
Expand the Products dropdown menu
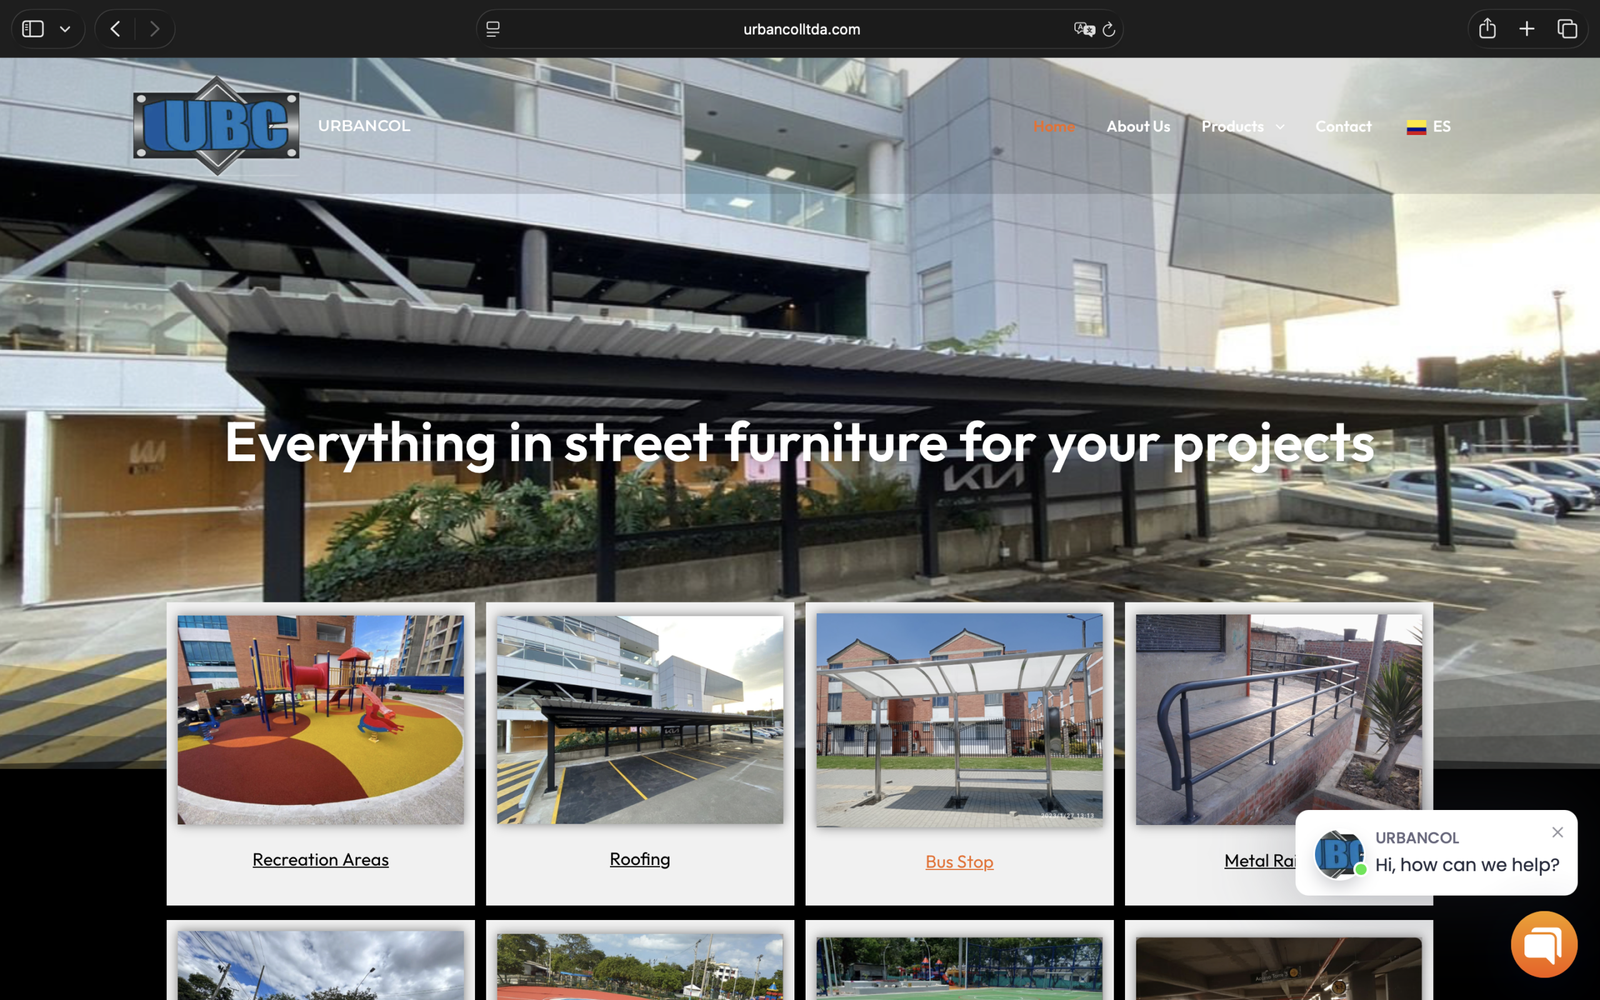(x=1243, y=126)
